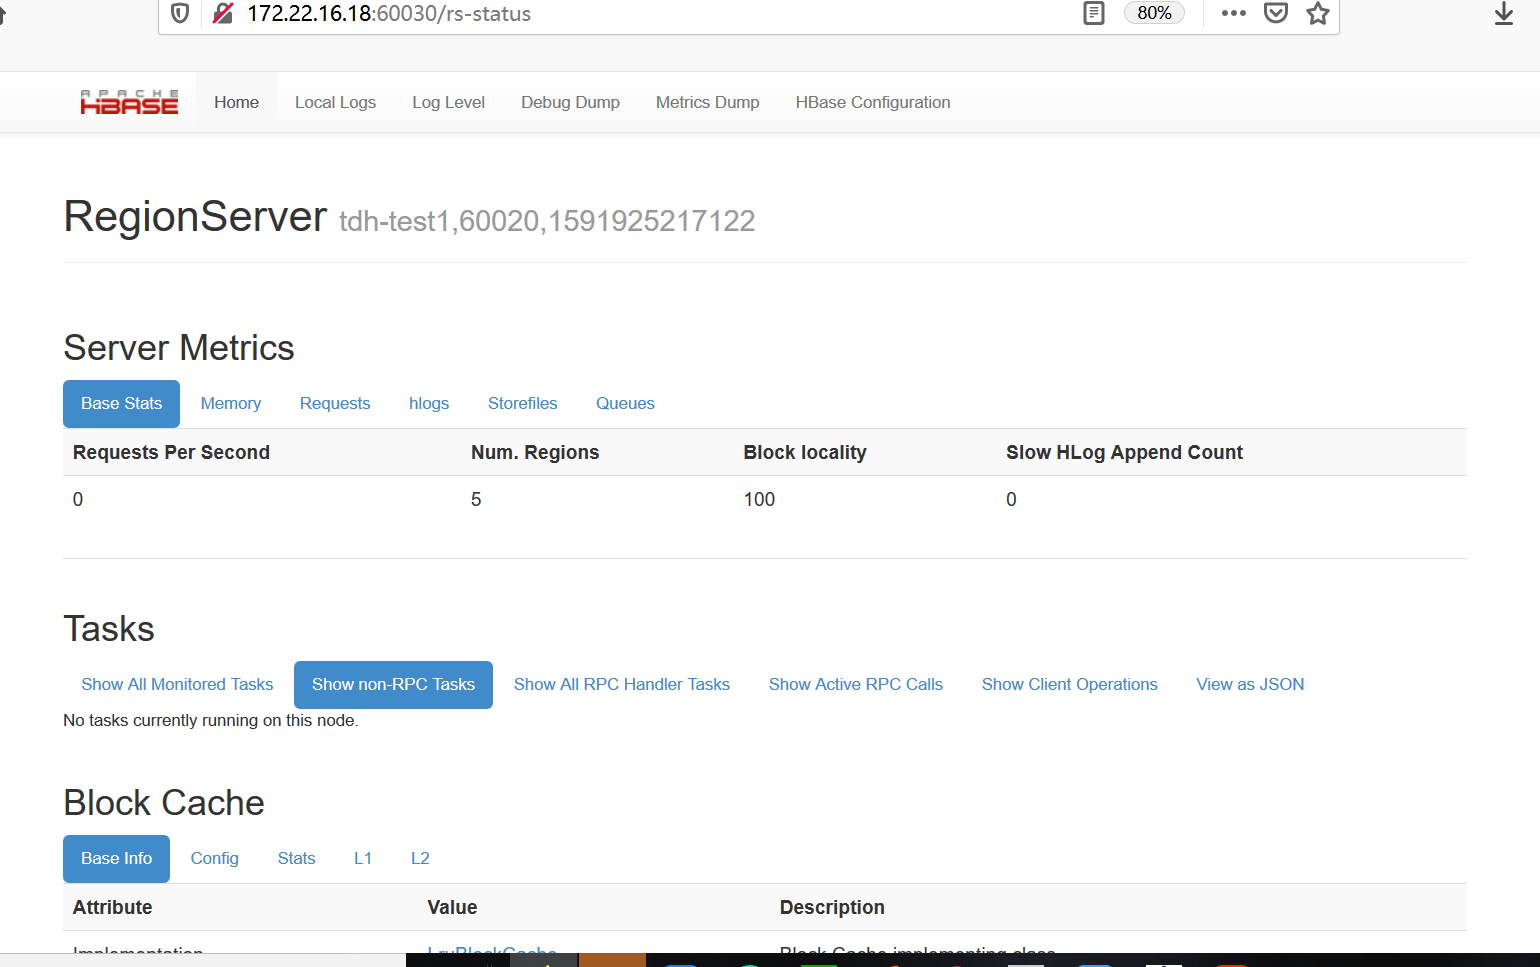
Task: Toggle reader view icon in address bar
Action: tap(1094, 14)
